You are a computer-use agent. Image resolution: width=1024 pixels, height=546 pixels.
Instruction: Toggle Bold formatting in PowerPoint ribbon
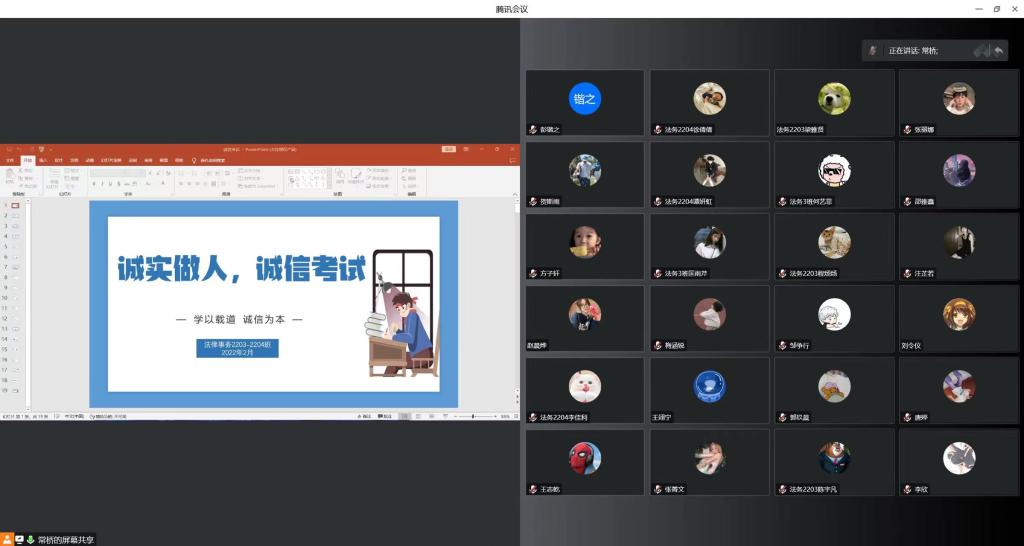(x=93, y=184)
